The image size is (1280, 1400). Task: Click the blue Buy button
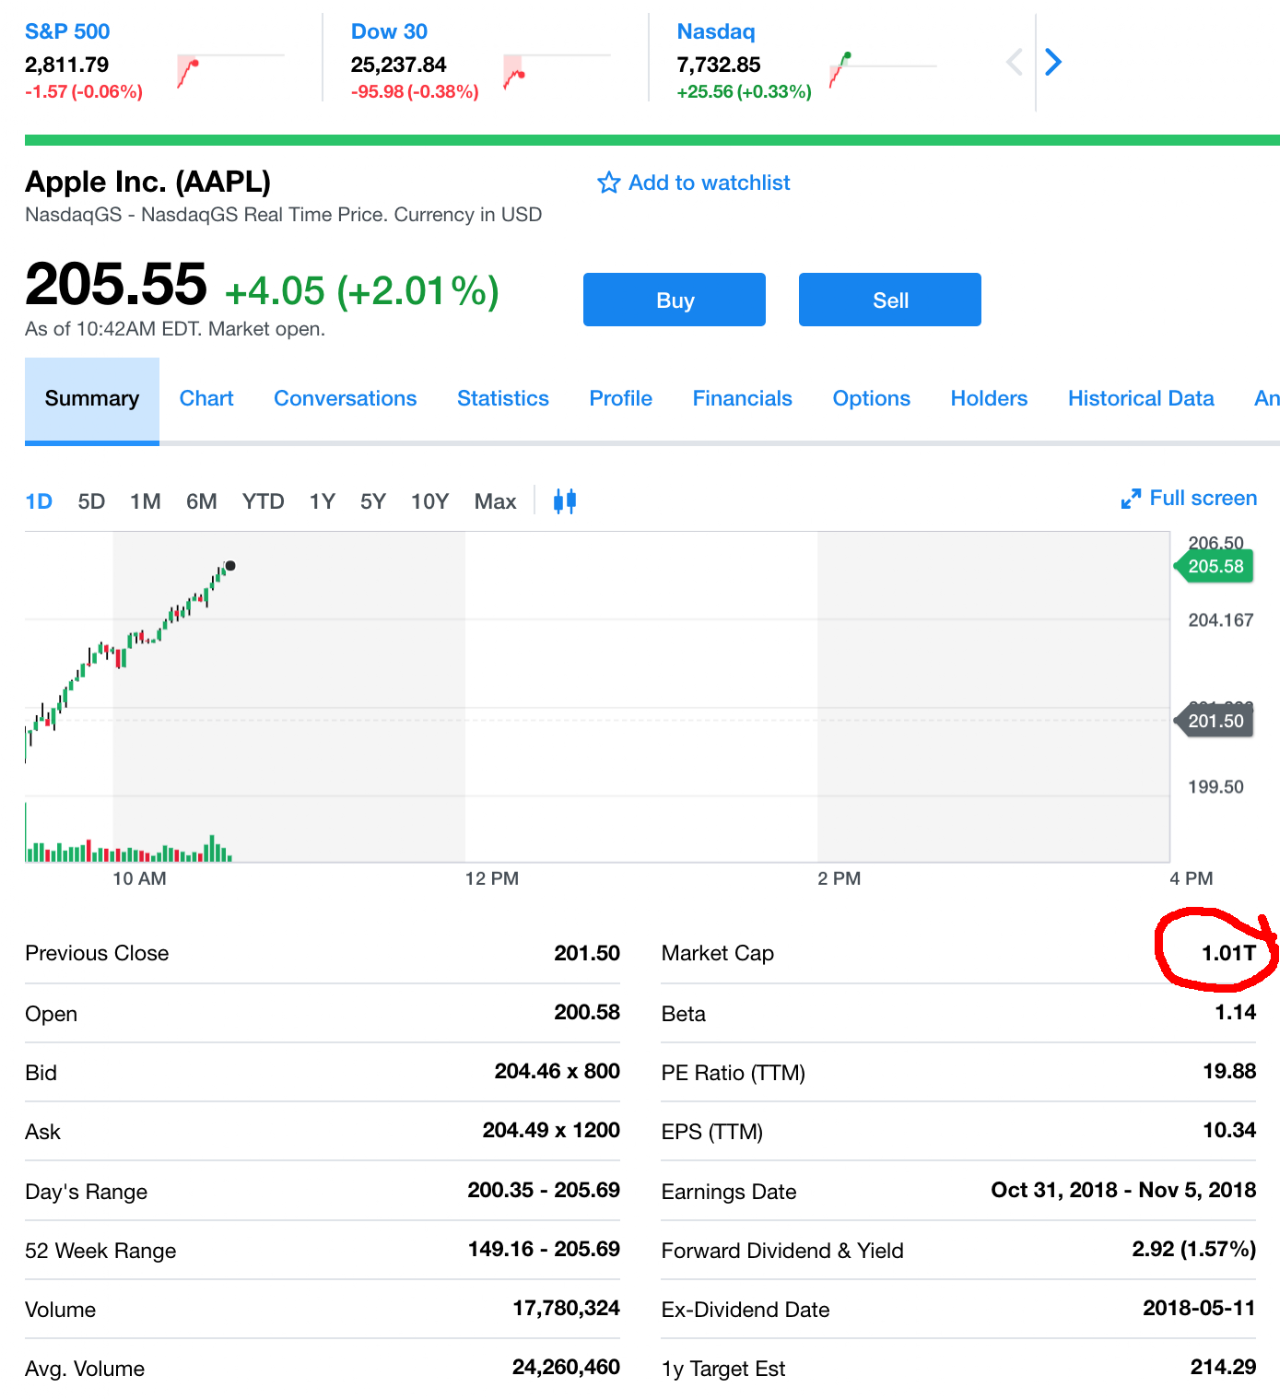pyautogui.click(x=675, y=300)
